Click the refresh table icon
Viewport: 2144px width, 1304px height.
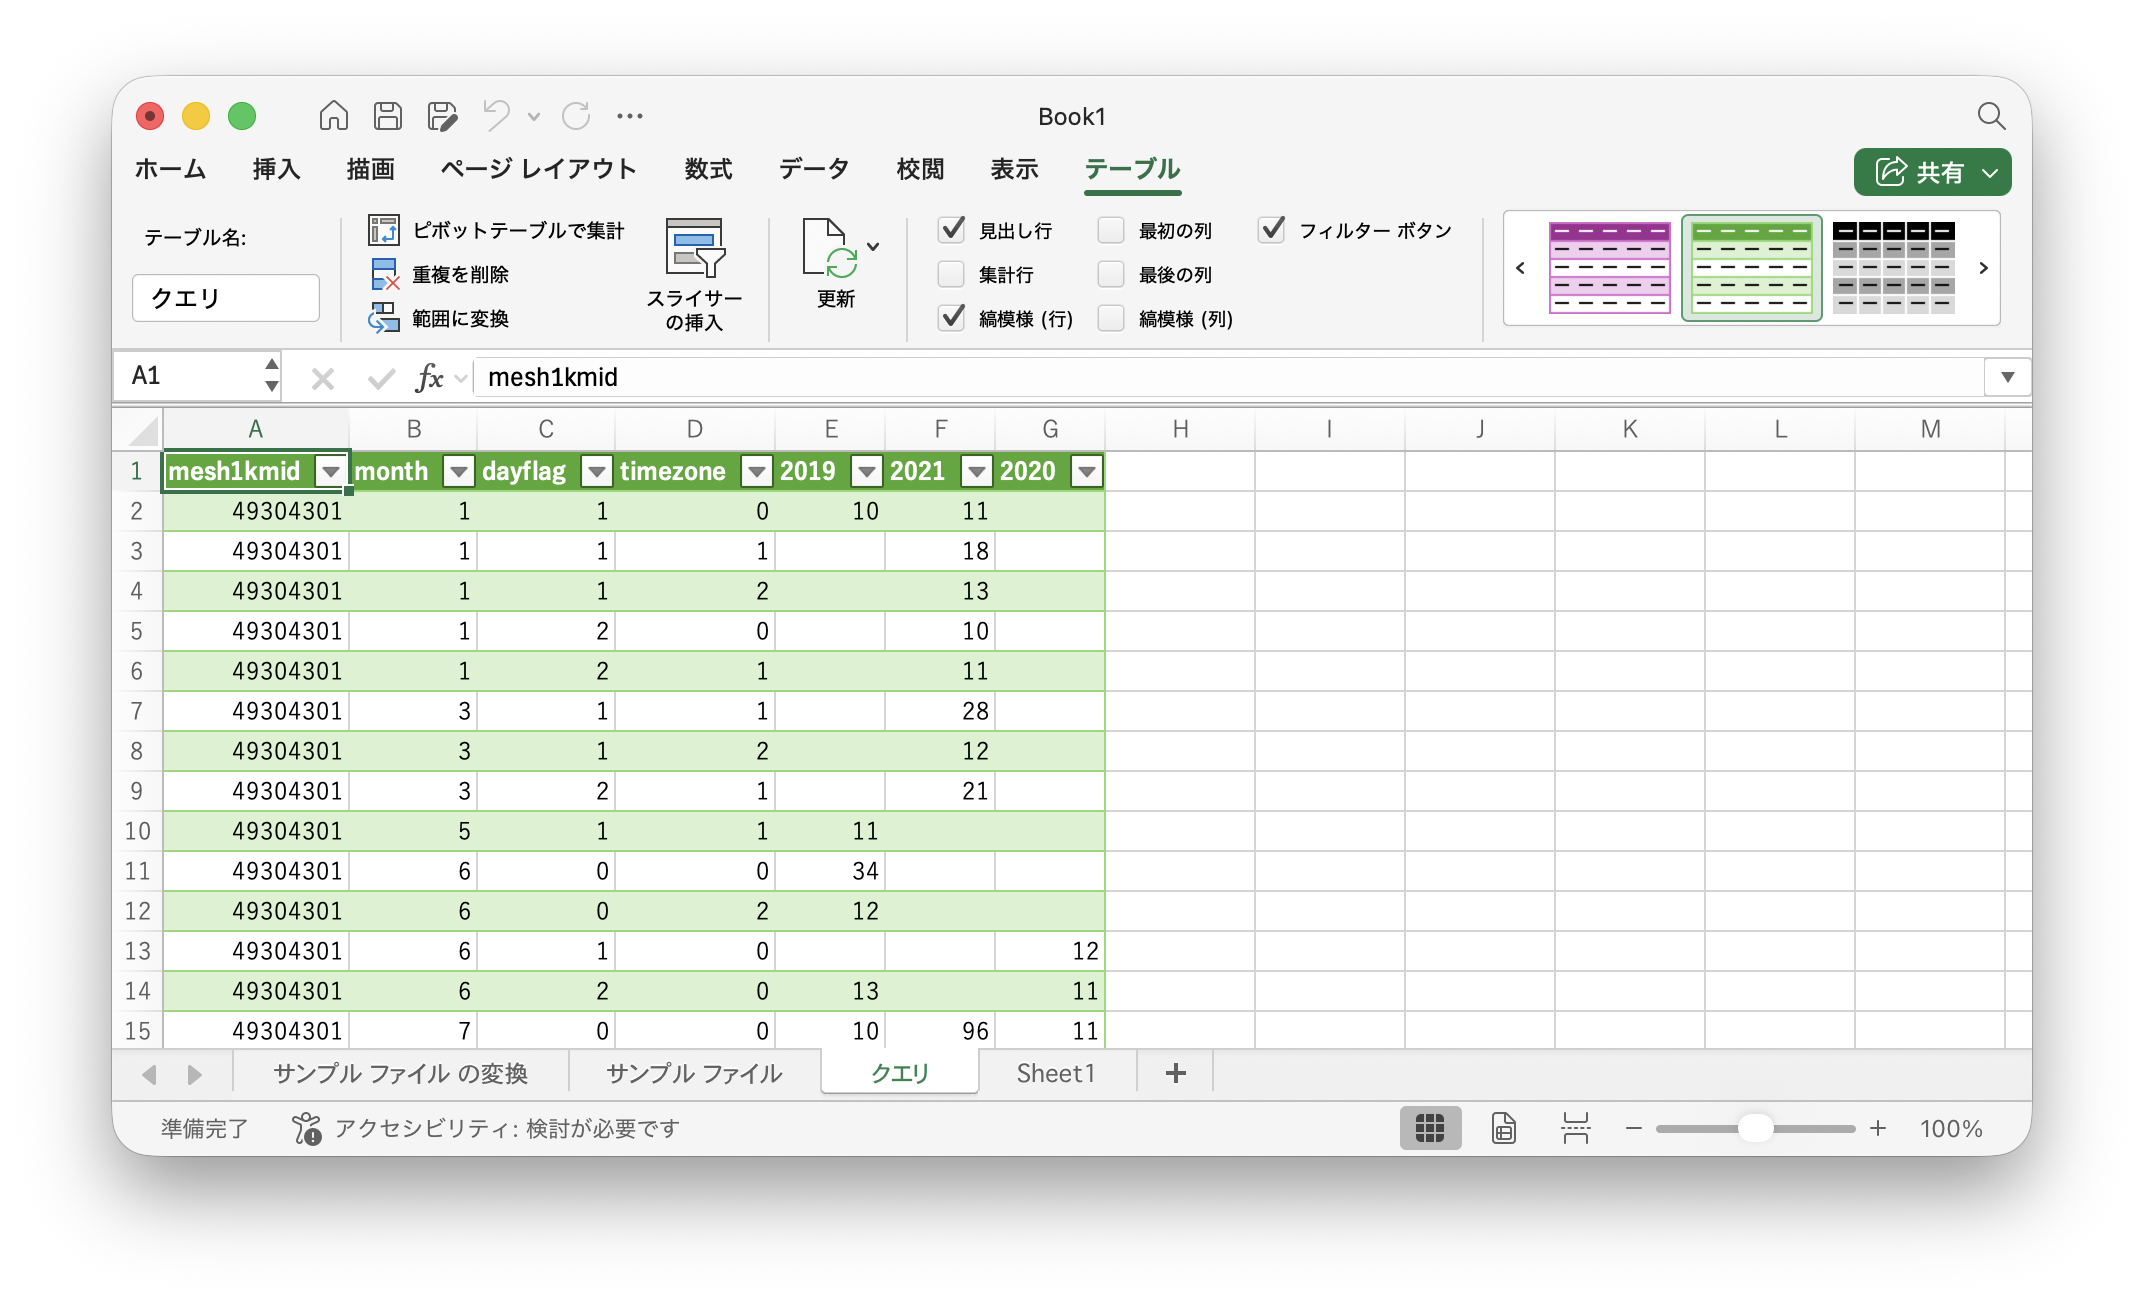(x=829, y=250)
